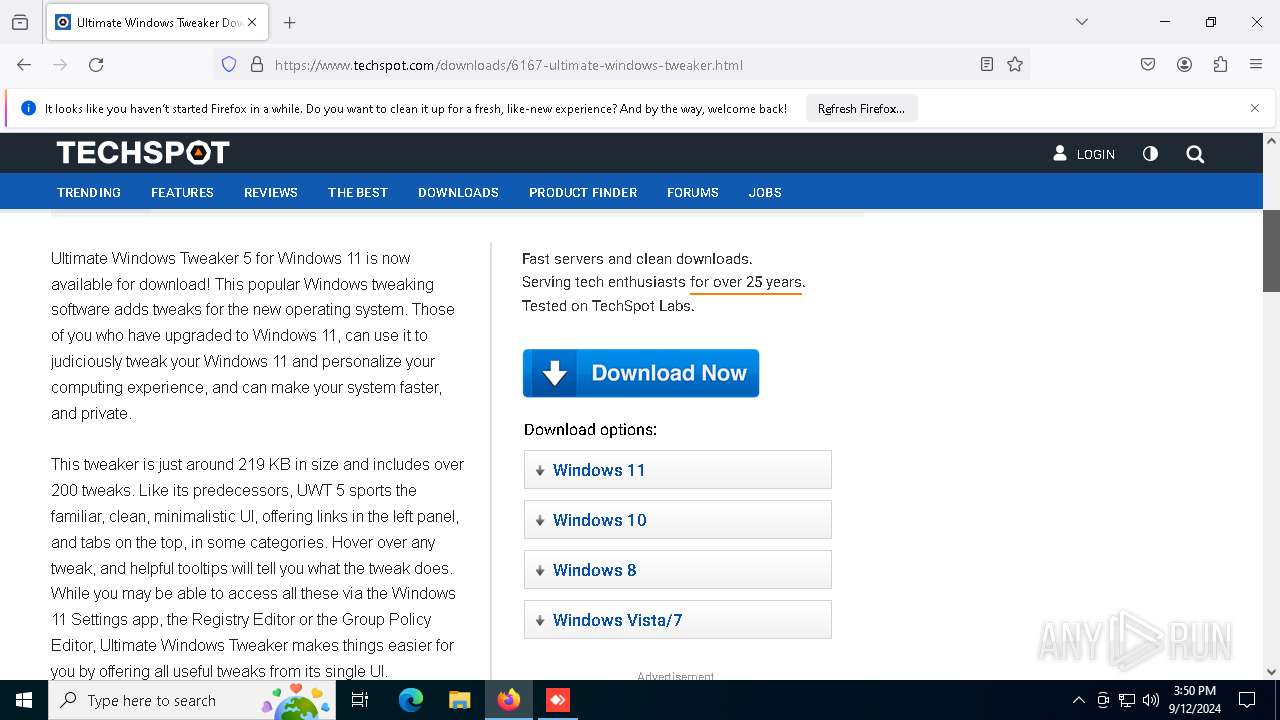1280x720 pixels.
Task: Open the tracking protection shield icon
Action: click(229, 65)
